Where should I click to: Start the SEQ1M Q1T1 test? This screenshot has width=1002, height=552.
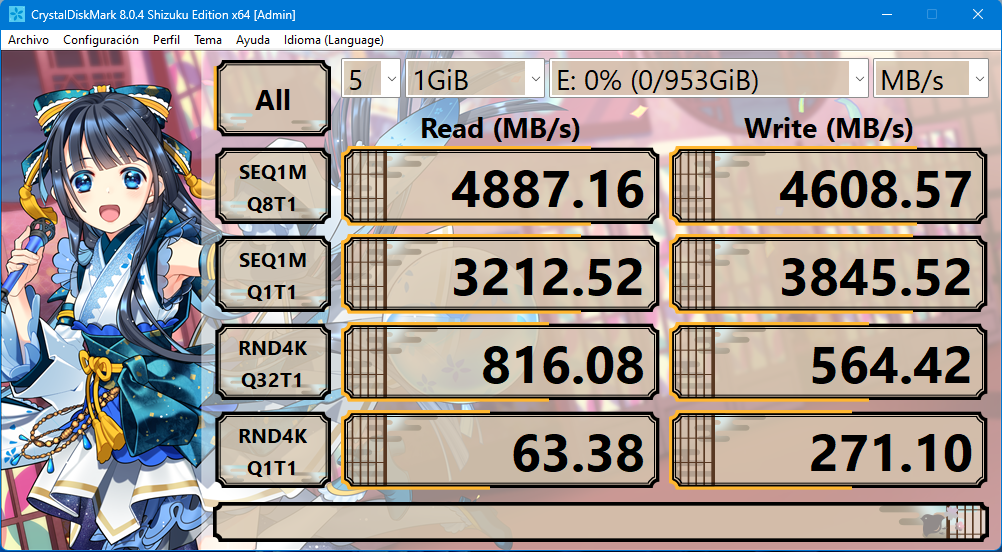(274, 275)
